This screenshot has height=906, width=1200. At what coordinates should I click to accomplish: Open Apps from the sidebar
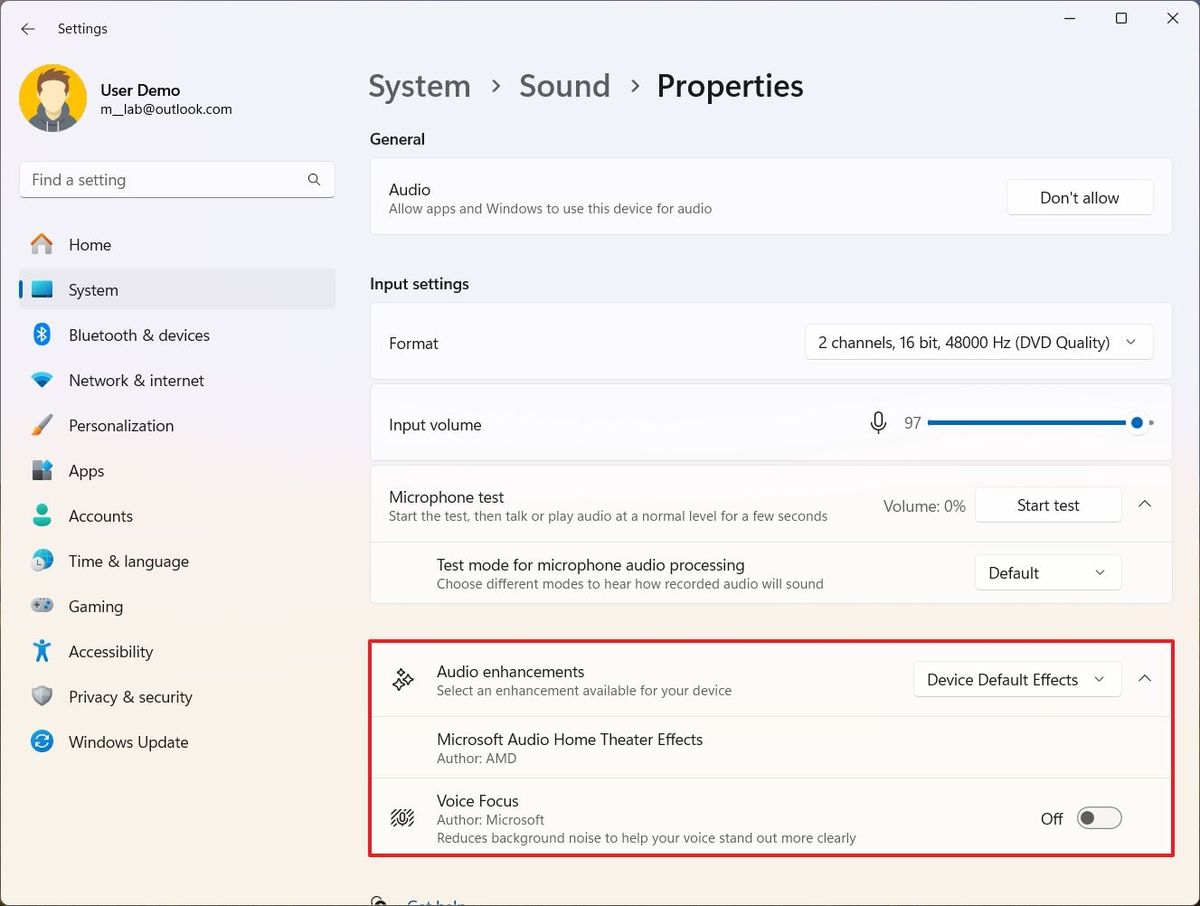pyautogui.click(x=85, y=470)
